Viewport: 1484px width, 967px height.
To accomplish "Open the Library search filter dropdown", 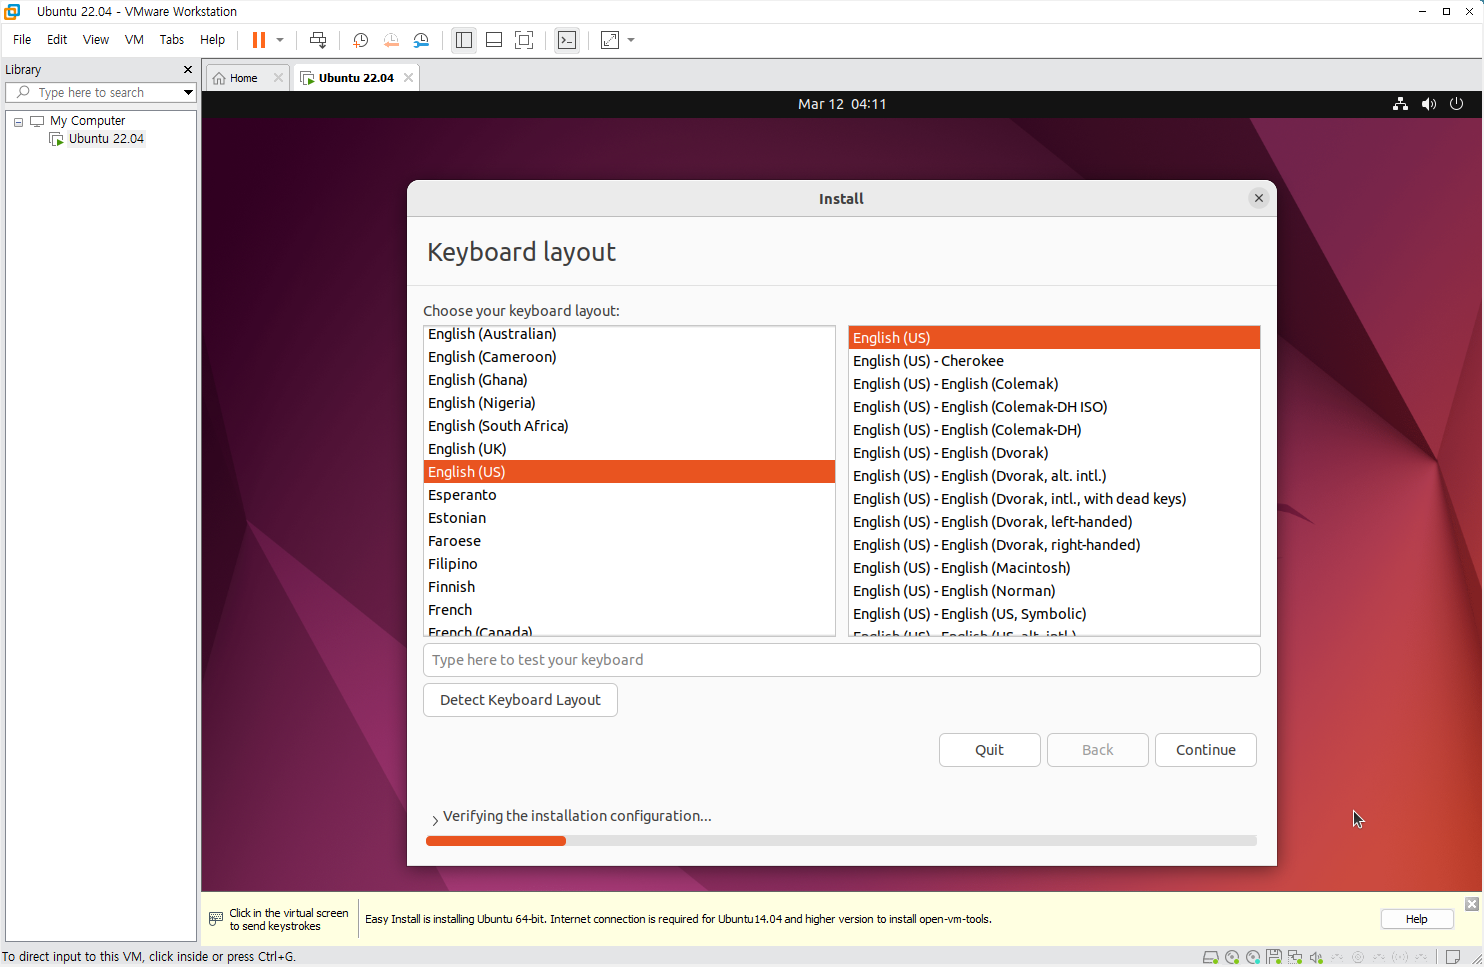I will (188, 92).
